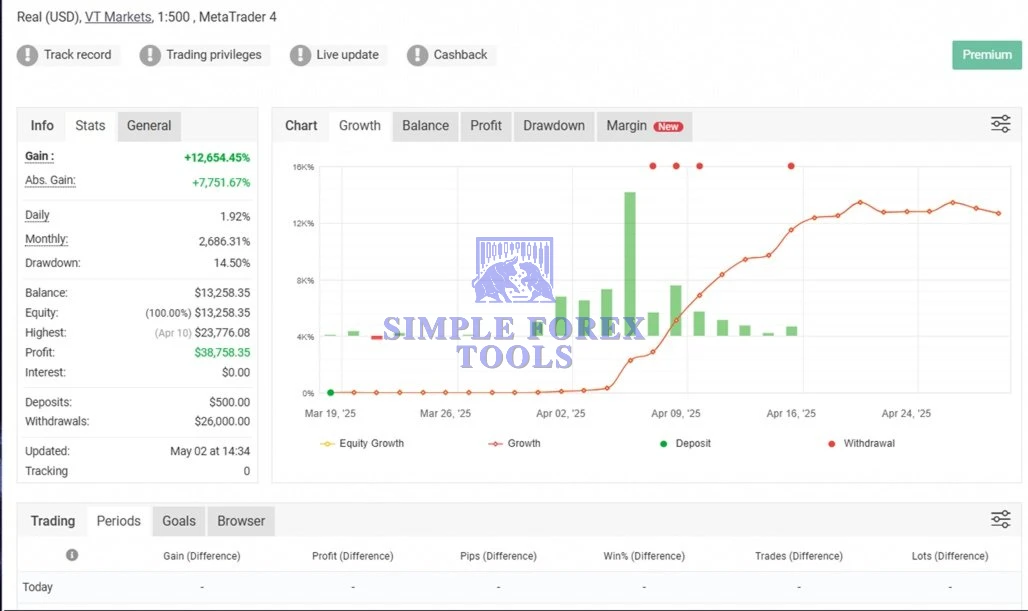Switch to the Goals tab

pos(179,521)
